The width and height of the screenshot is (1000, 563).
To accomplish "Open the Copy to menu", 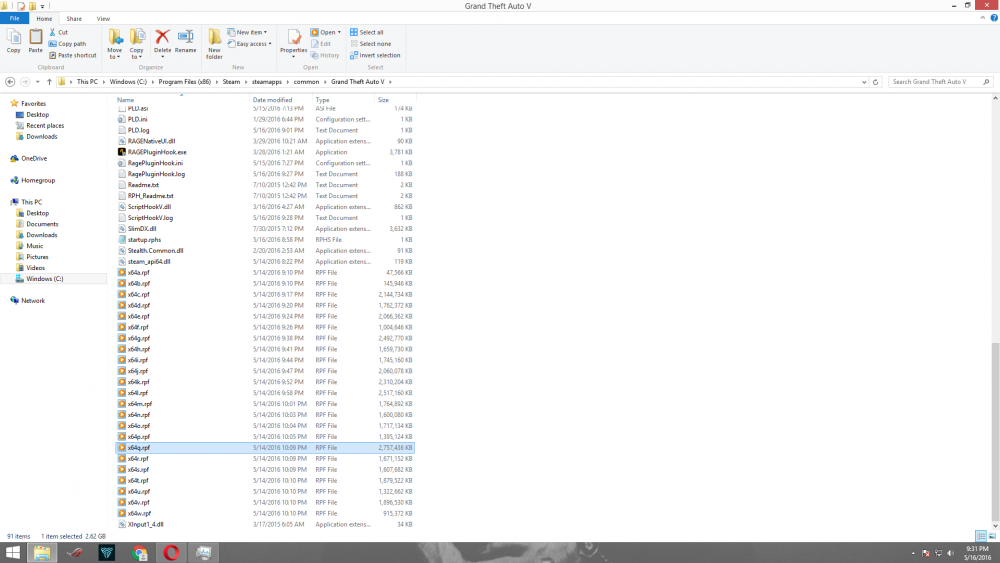I will point(137,44).
